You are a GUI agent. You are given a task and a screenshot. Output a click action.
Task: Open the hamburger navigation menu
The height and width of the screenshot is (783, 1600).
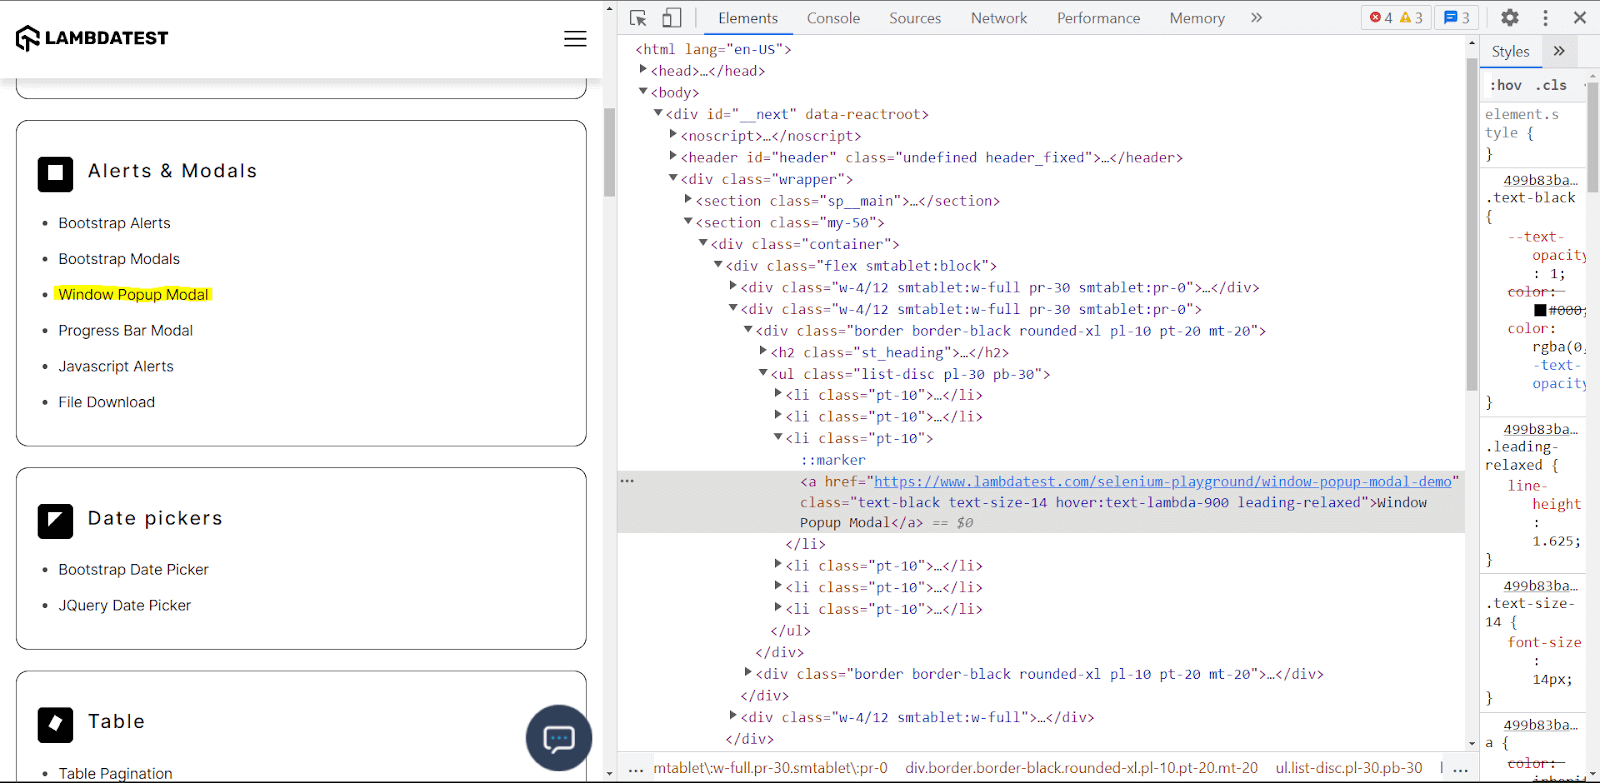pos(575,39)
